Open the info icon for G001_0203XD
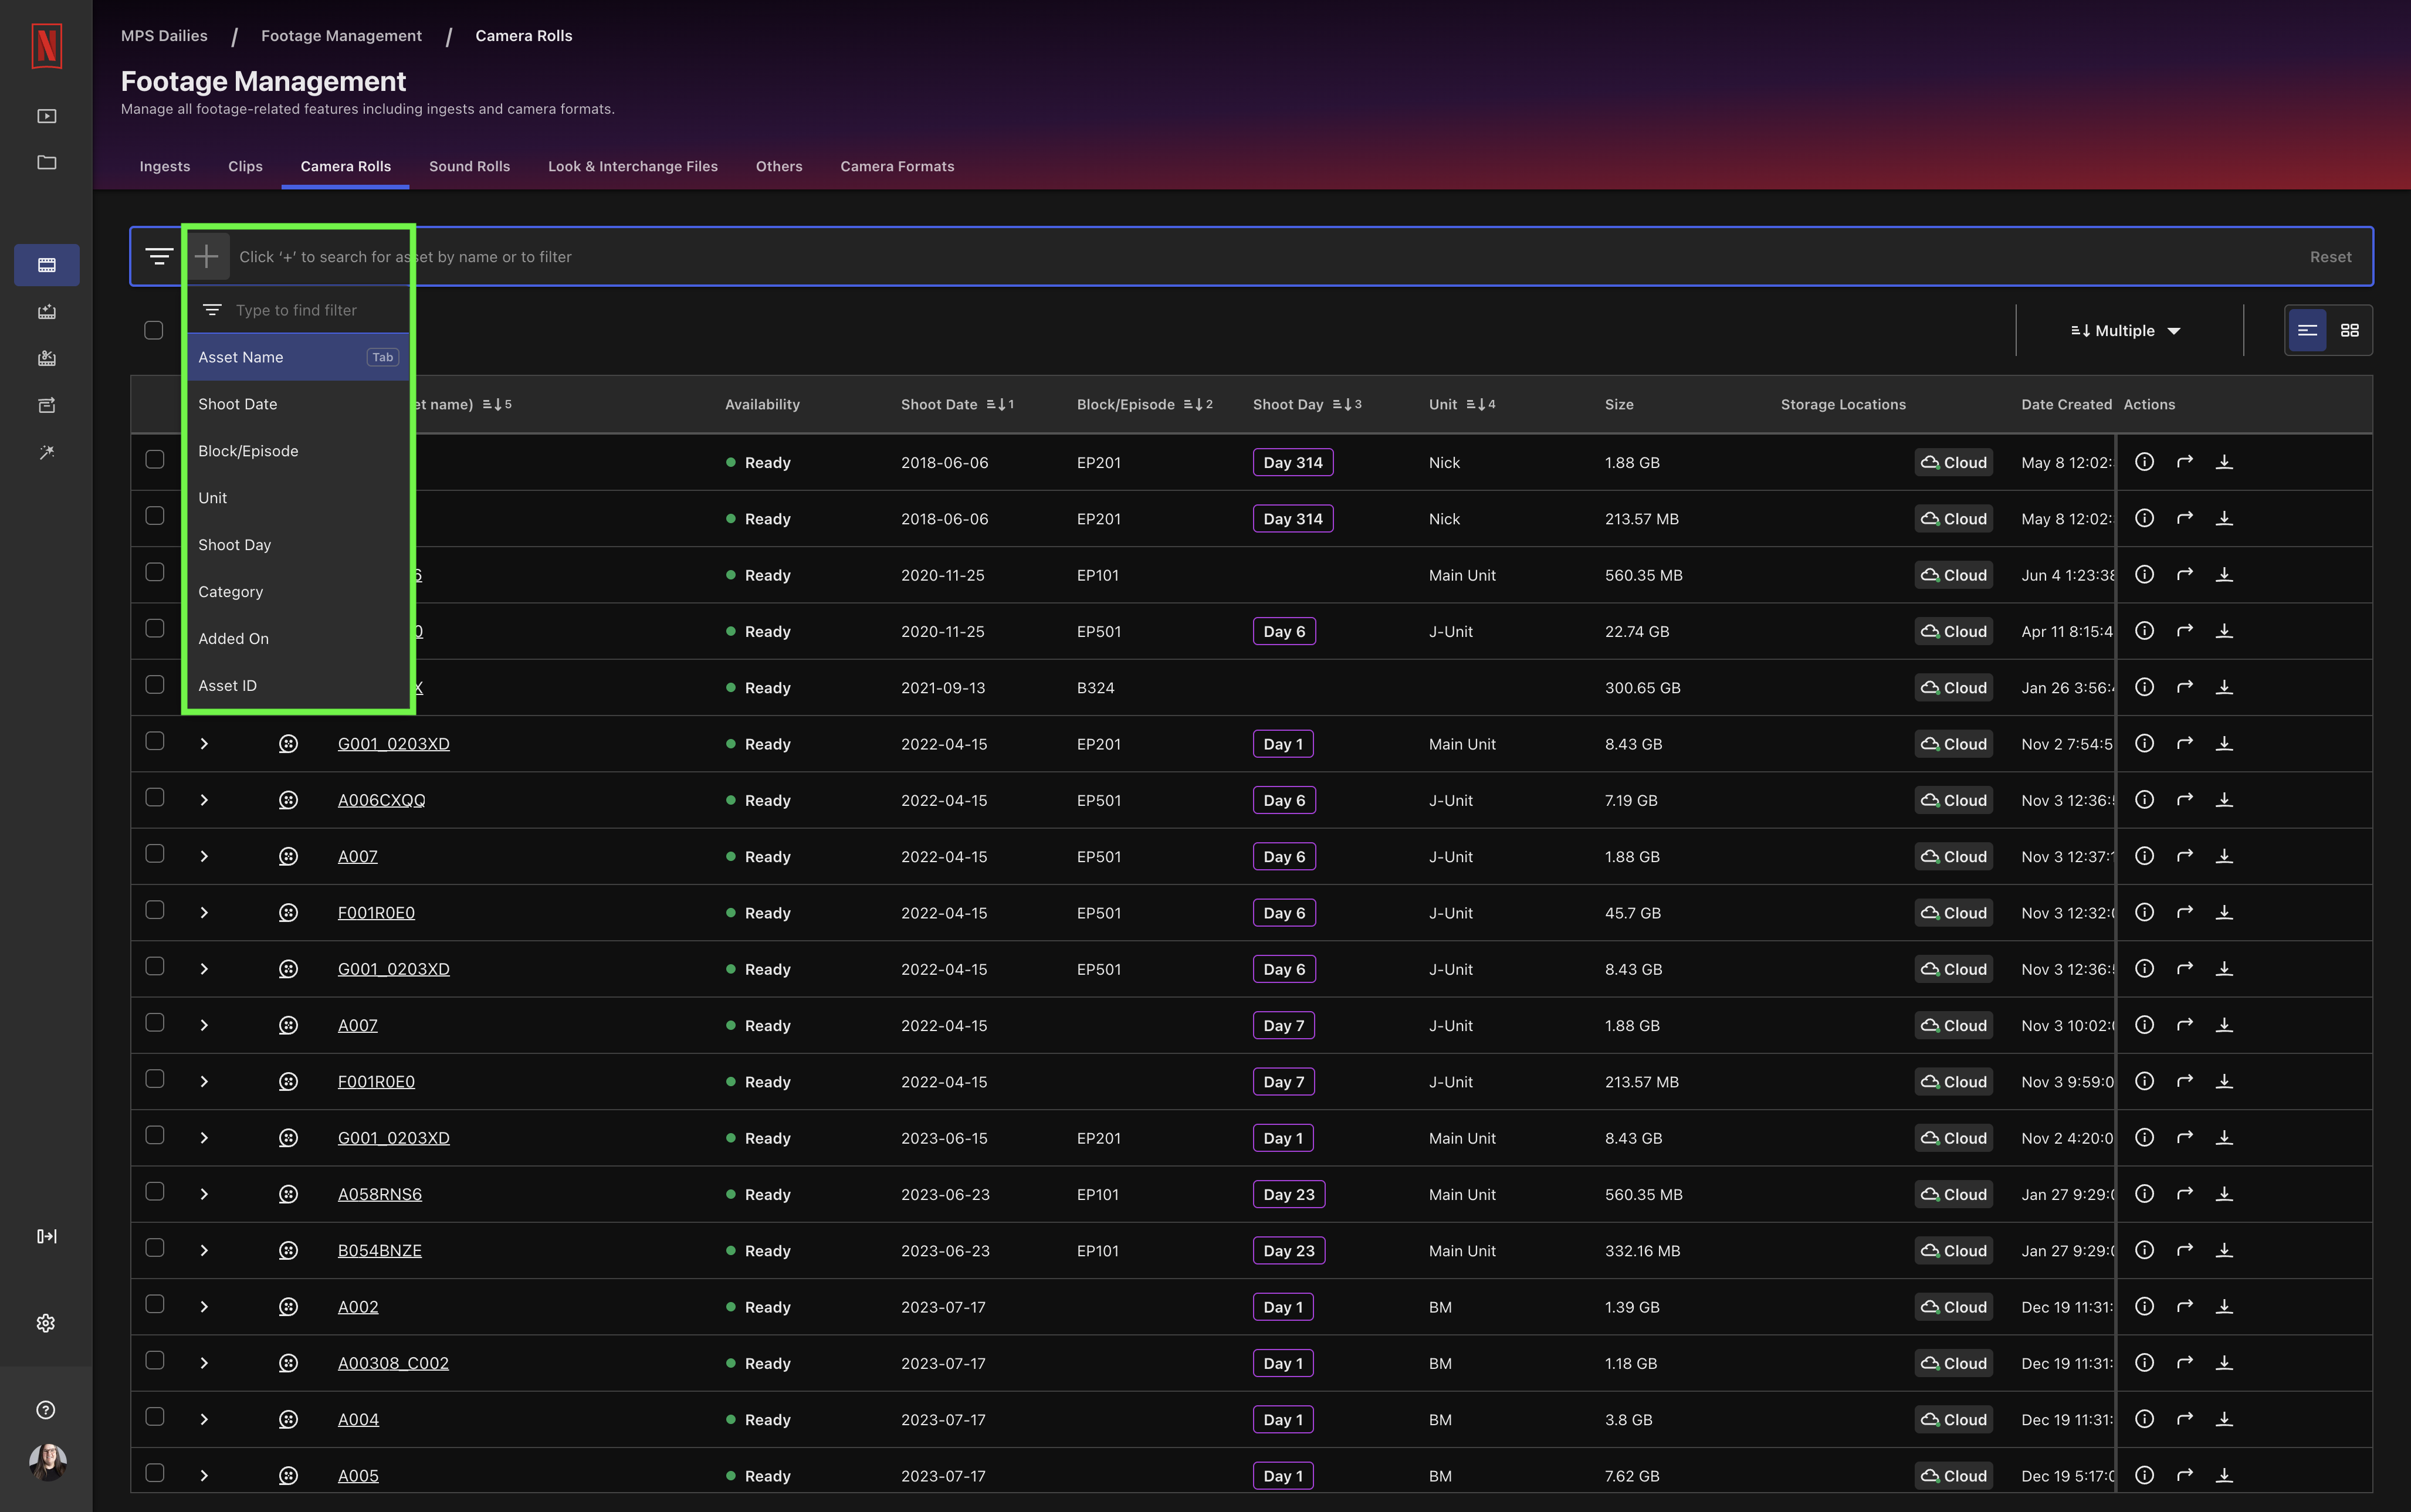 click(2145, 743)
